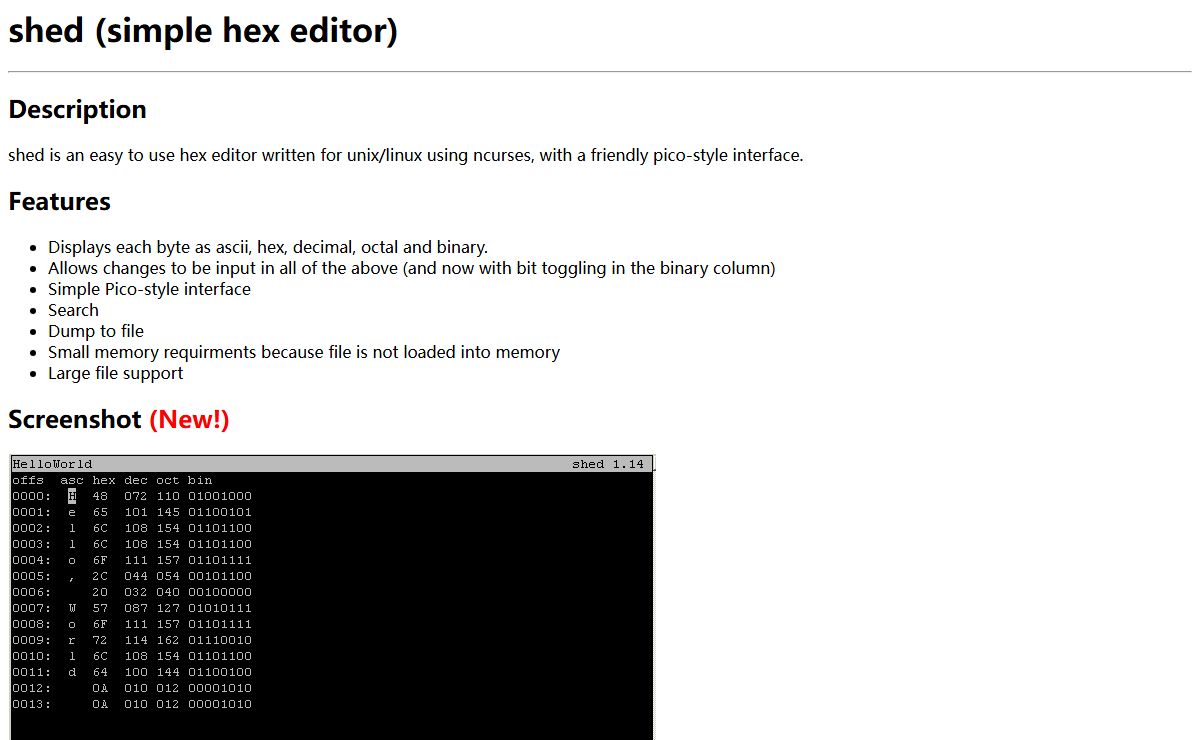This screenshot has height=740, width=1200.
Task: Click binary value "01010111" in row 0007
Action: (x=220, y=608)
